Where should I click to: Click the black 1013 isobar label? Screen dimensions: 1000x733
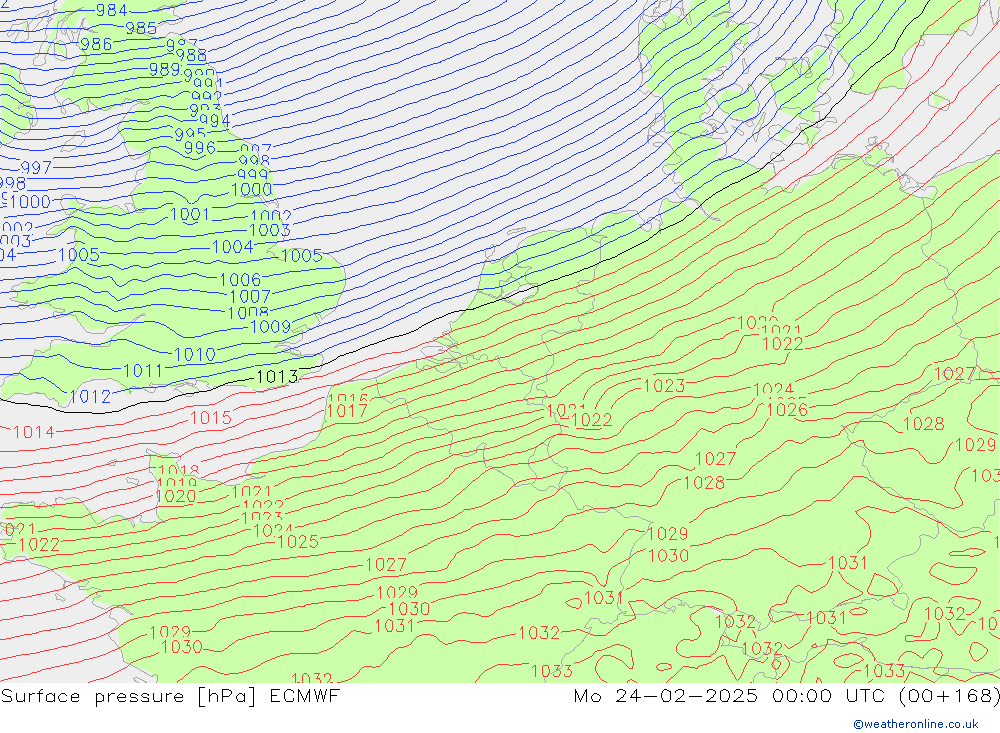pyautogui.click(x=277, y=377)
